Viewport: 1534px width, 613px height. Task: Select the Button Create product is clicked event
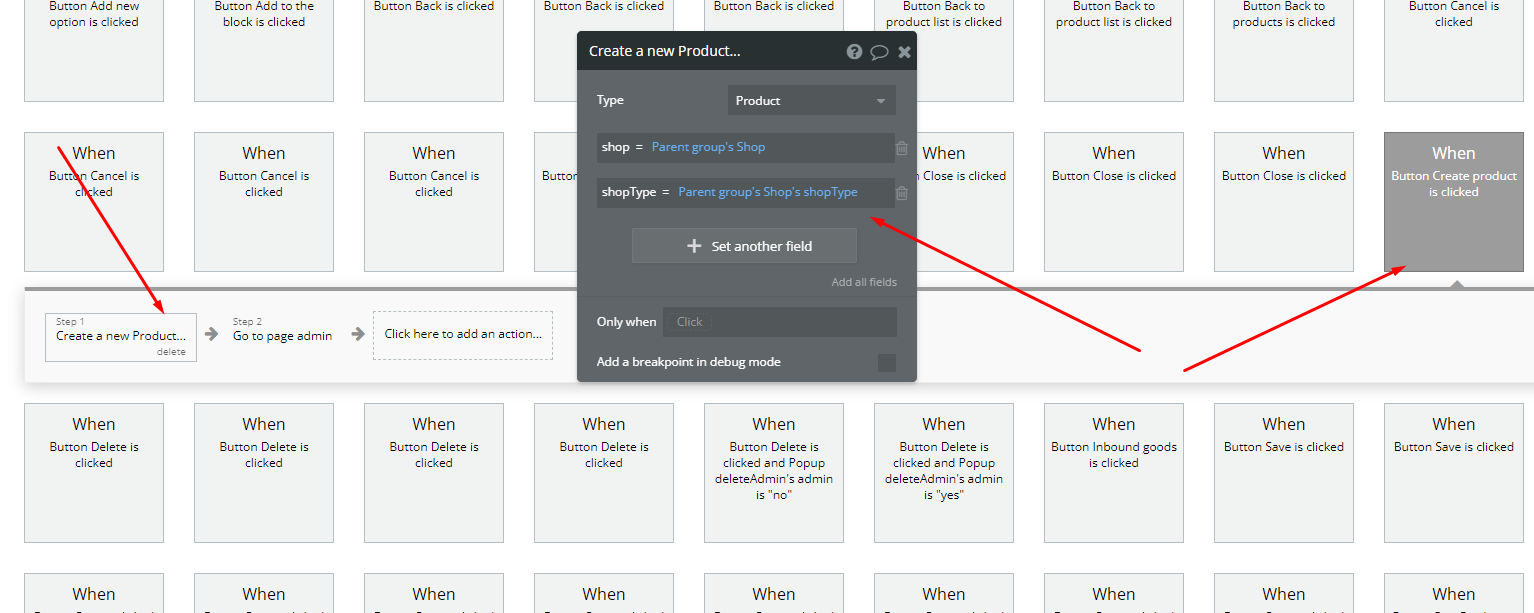pyautogui.click(x=1453, y=201)
